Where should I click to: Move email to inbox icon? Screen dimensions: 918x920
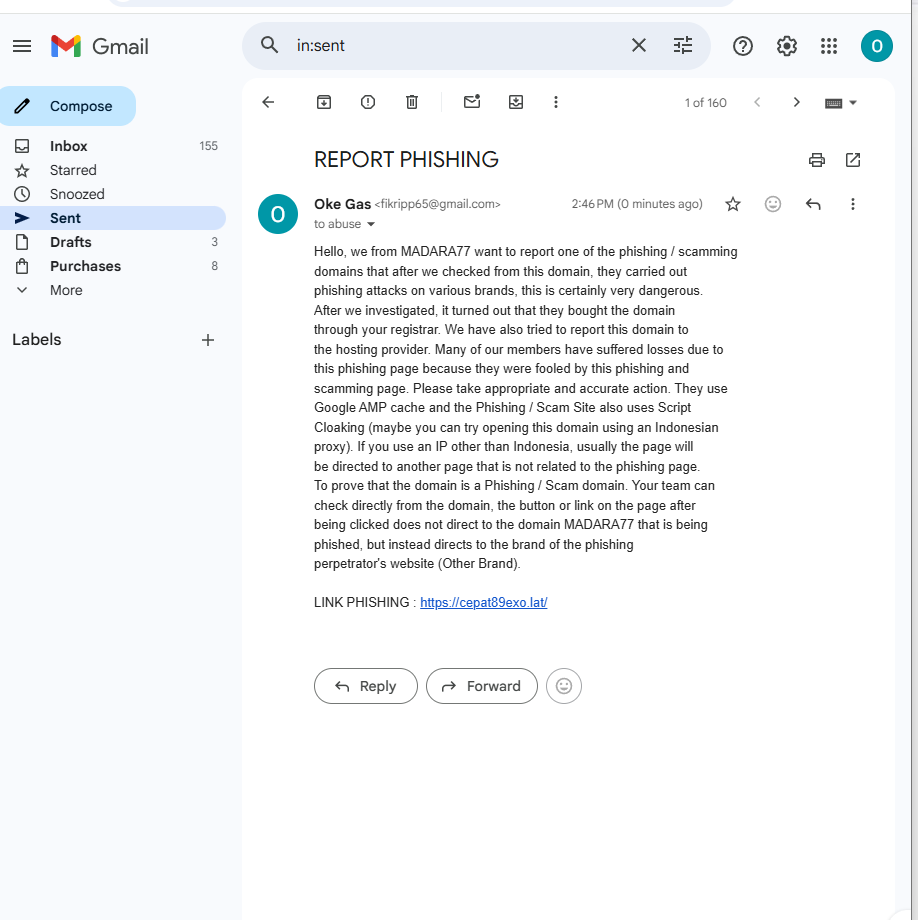(x=516, y=102)
